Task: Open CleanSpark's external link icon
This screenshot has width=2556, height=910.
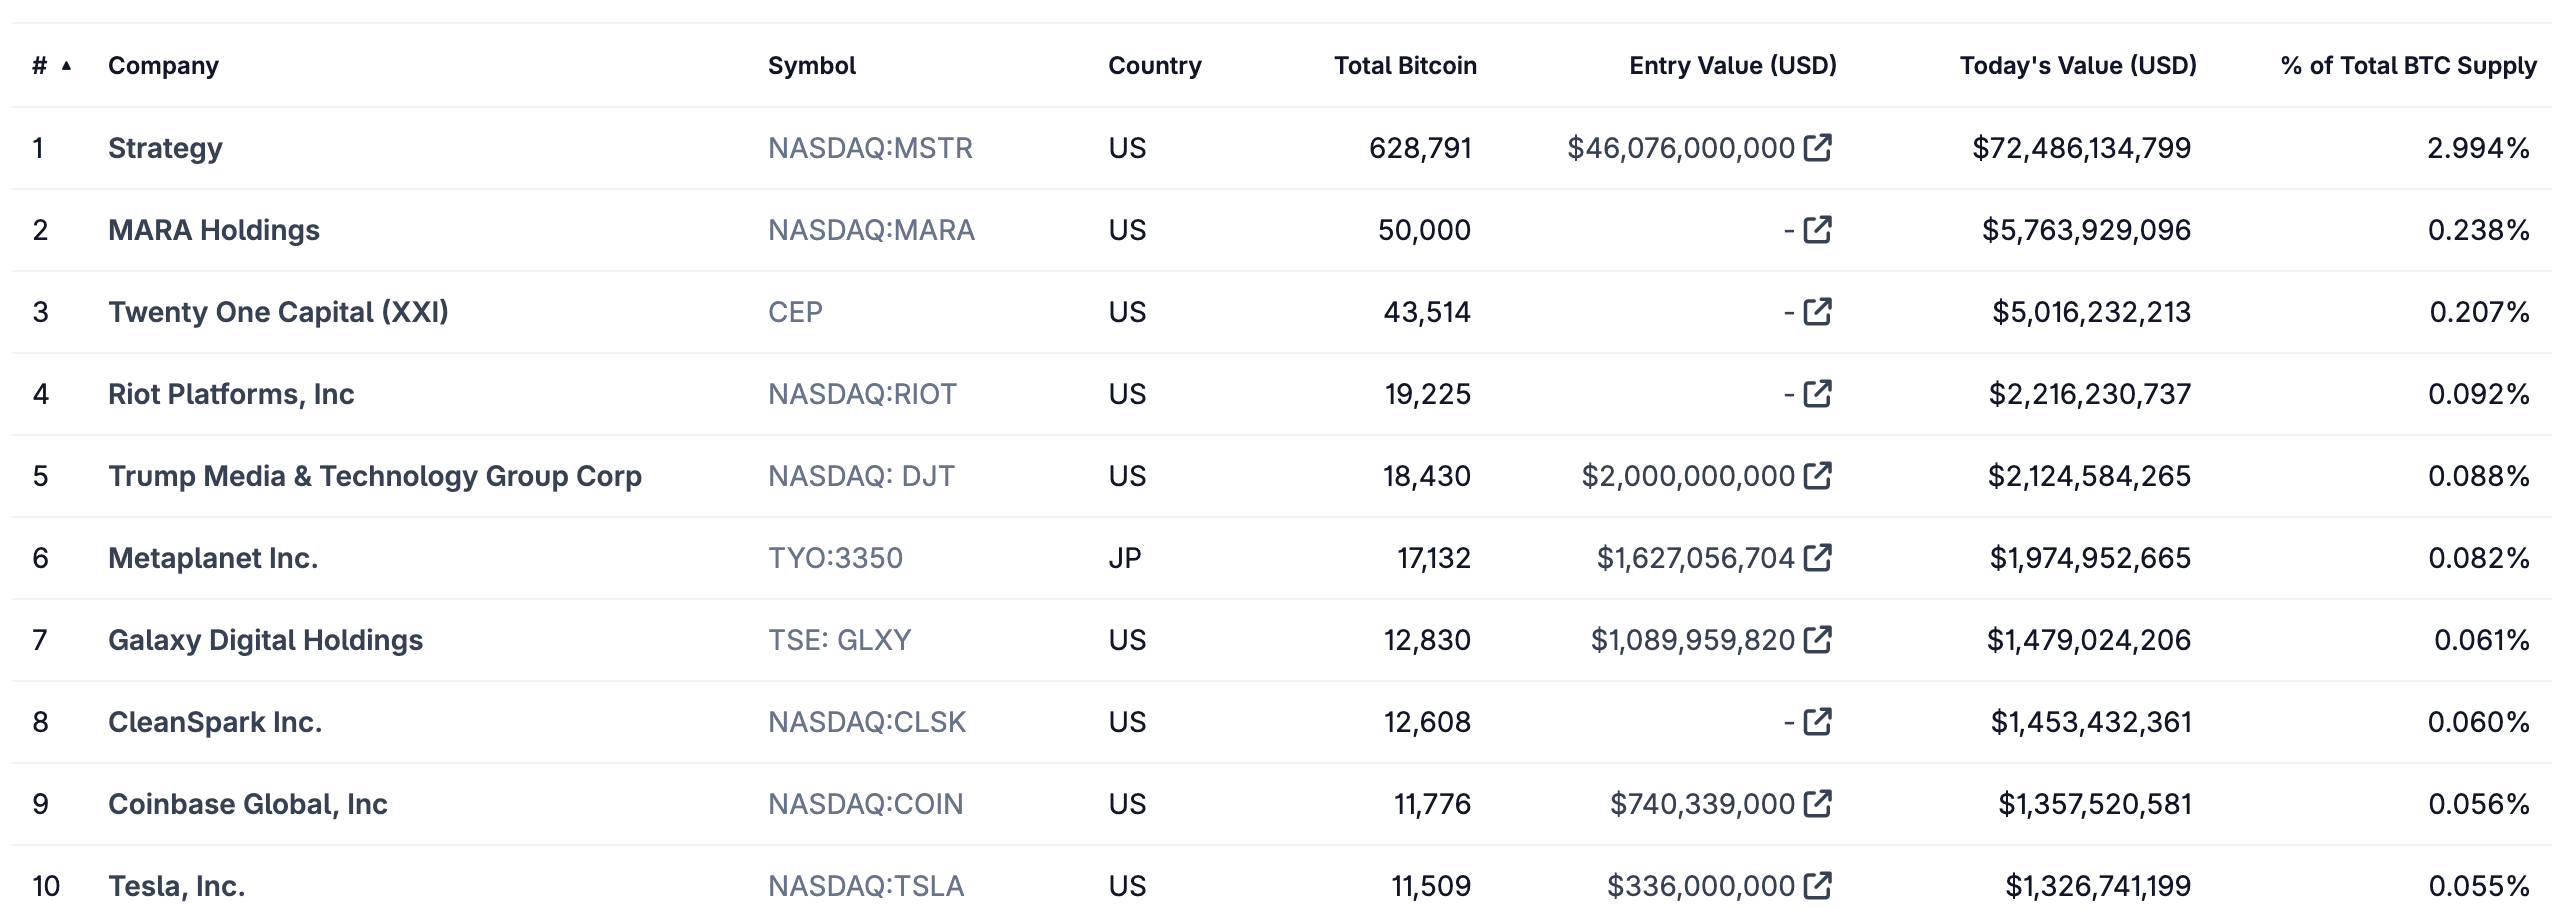Action: click(x=1819, y=721)
